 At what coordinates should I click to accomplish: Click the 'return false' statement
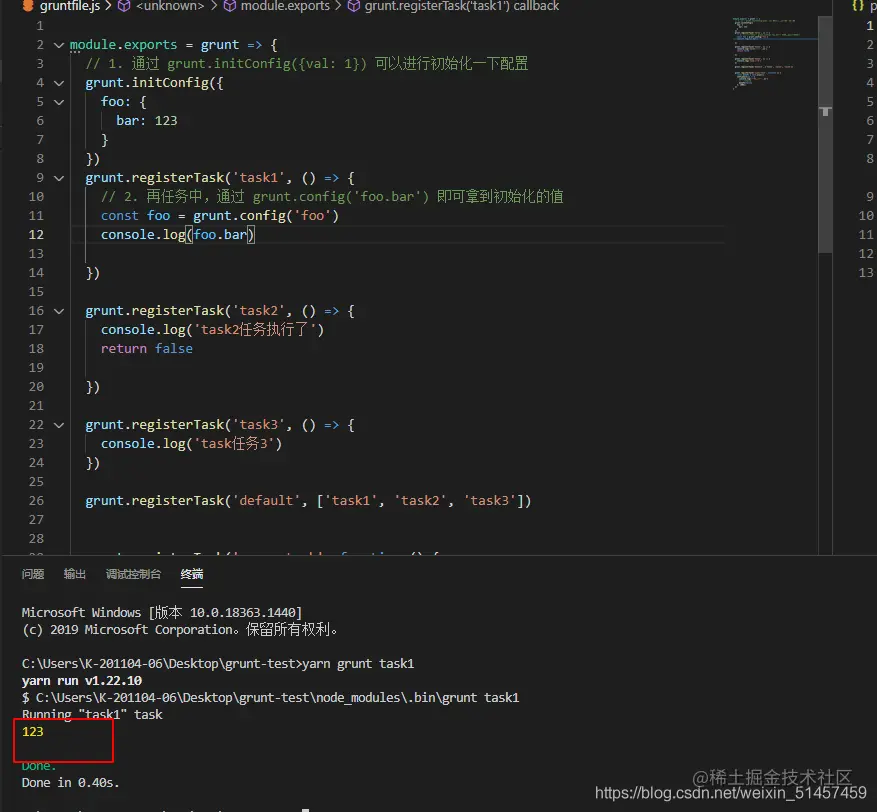(147, 349)
